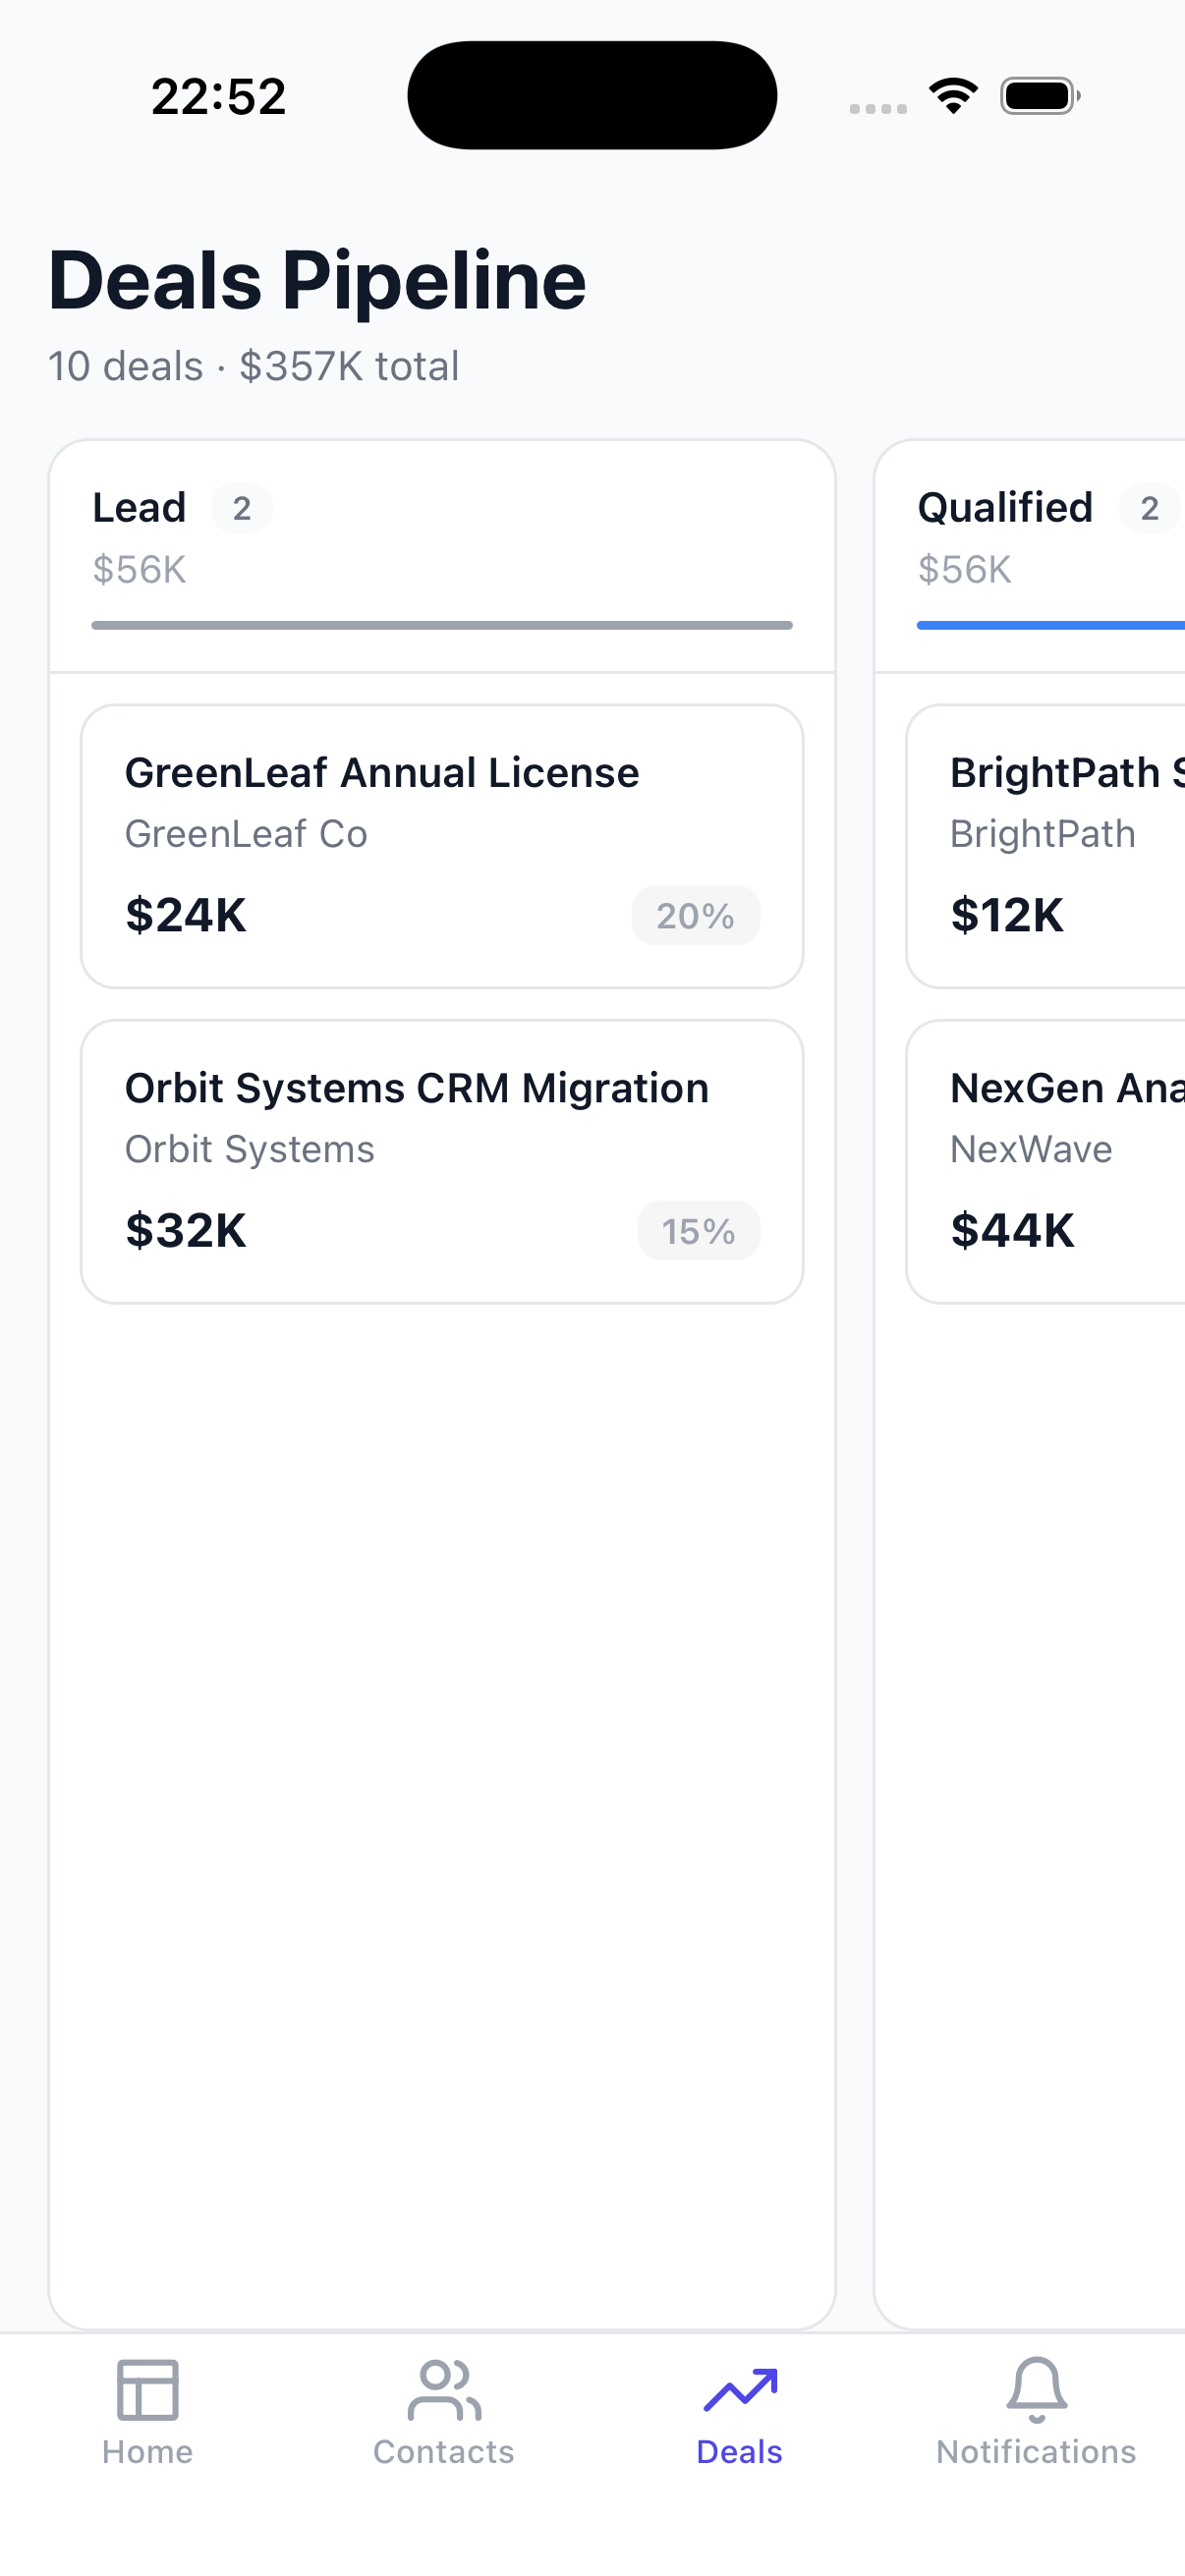Tap the $56K total under Lead

coord(140,569)
